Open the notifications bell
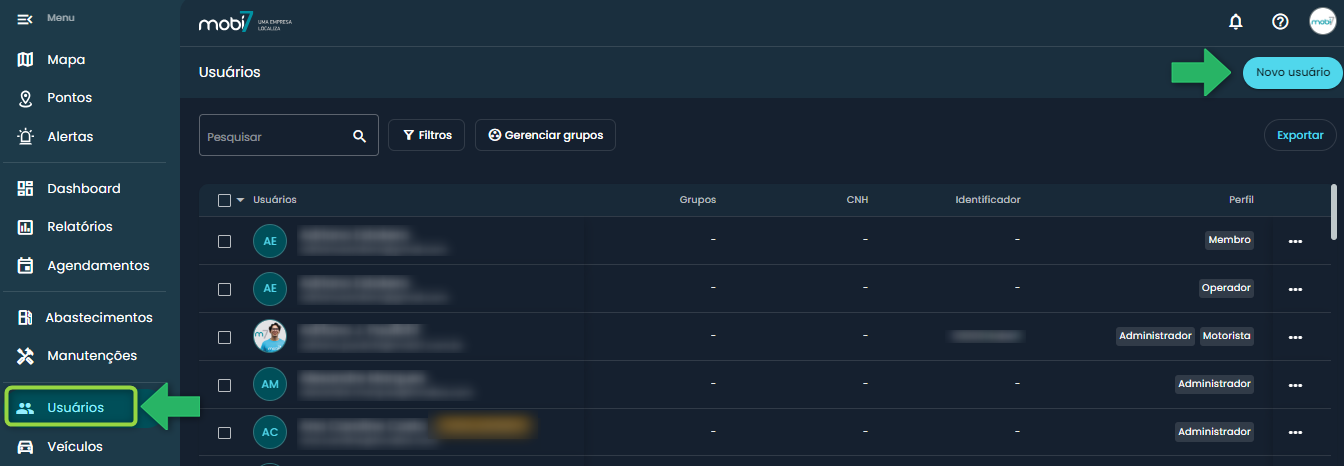The width and height of the screenshot is (1344, 466). [x=1235, y=21]
